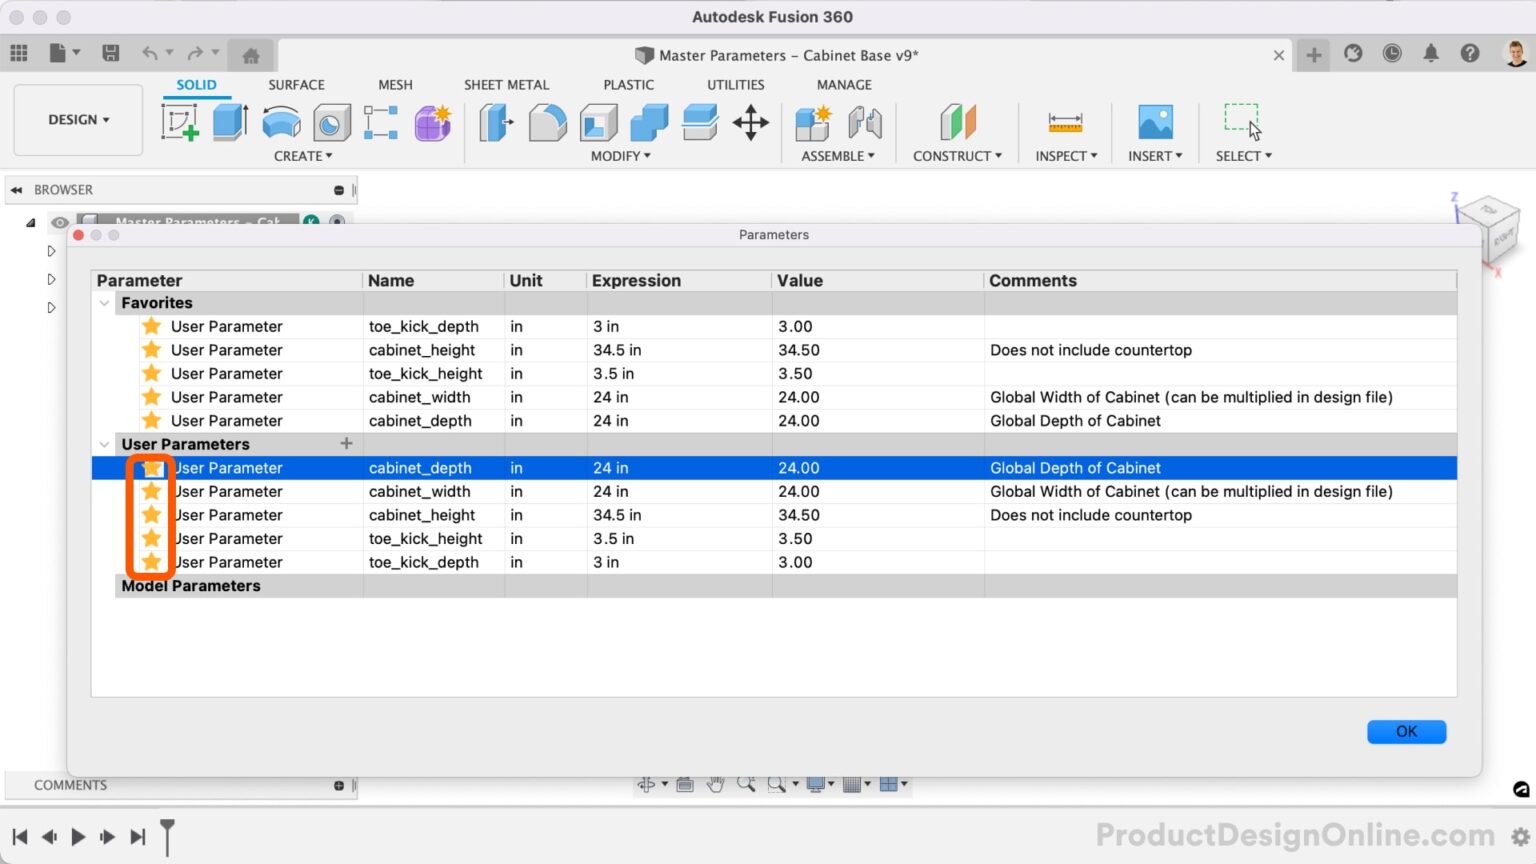The height and width of the screenshot is (864, 1536).
Task: Toggle the favorite star on cabinet_width row
Action: point(151,491)
